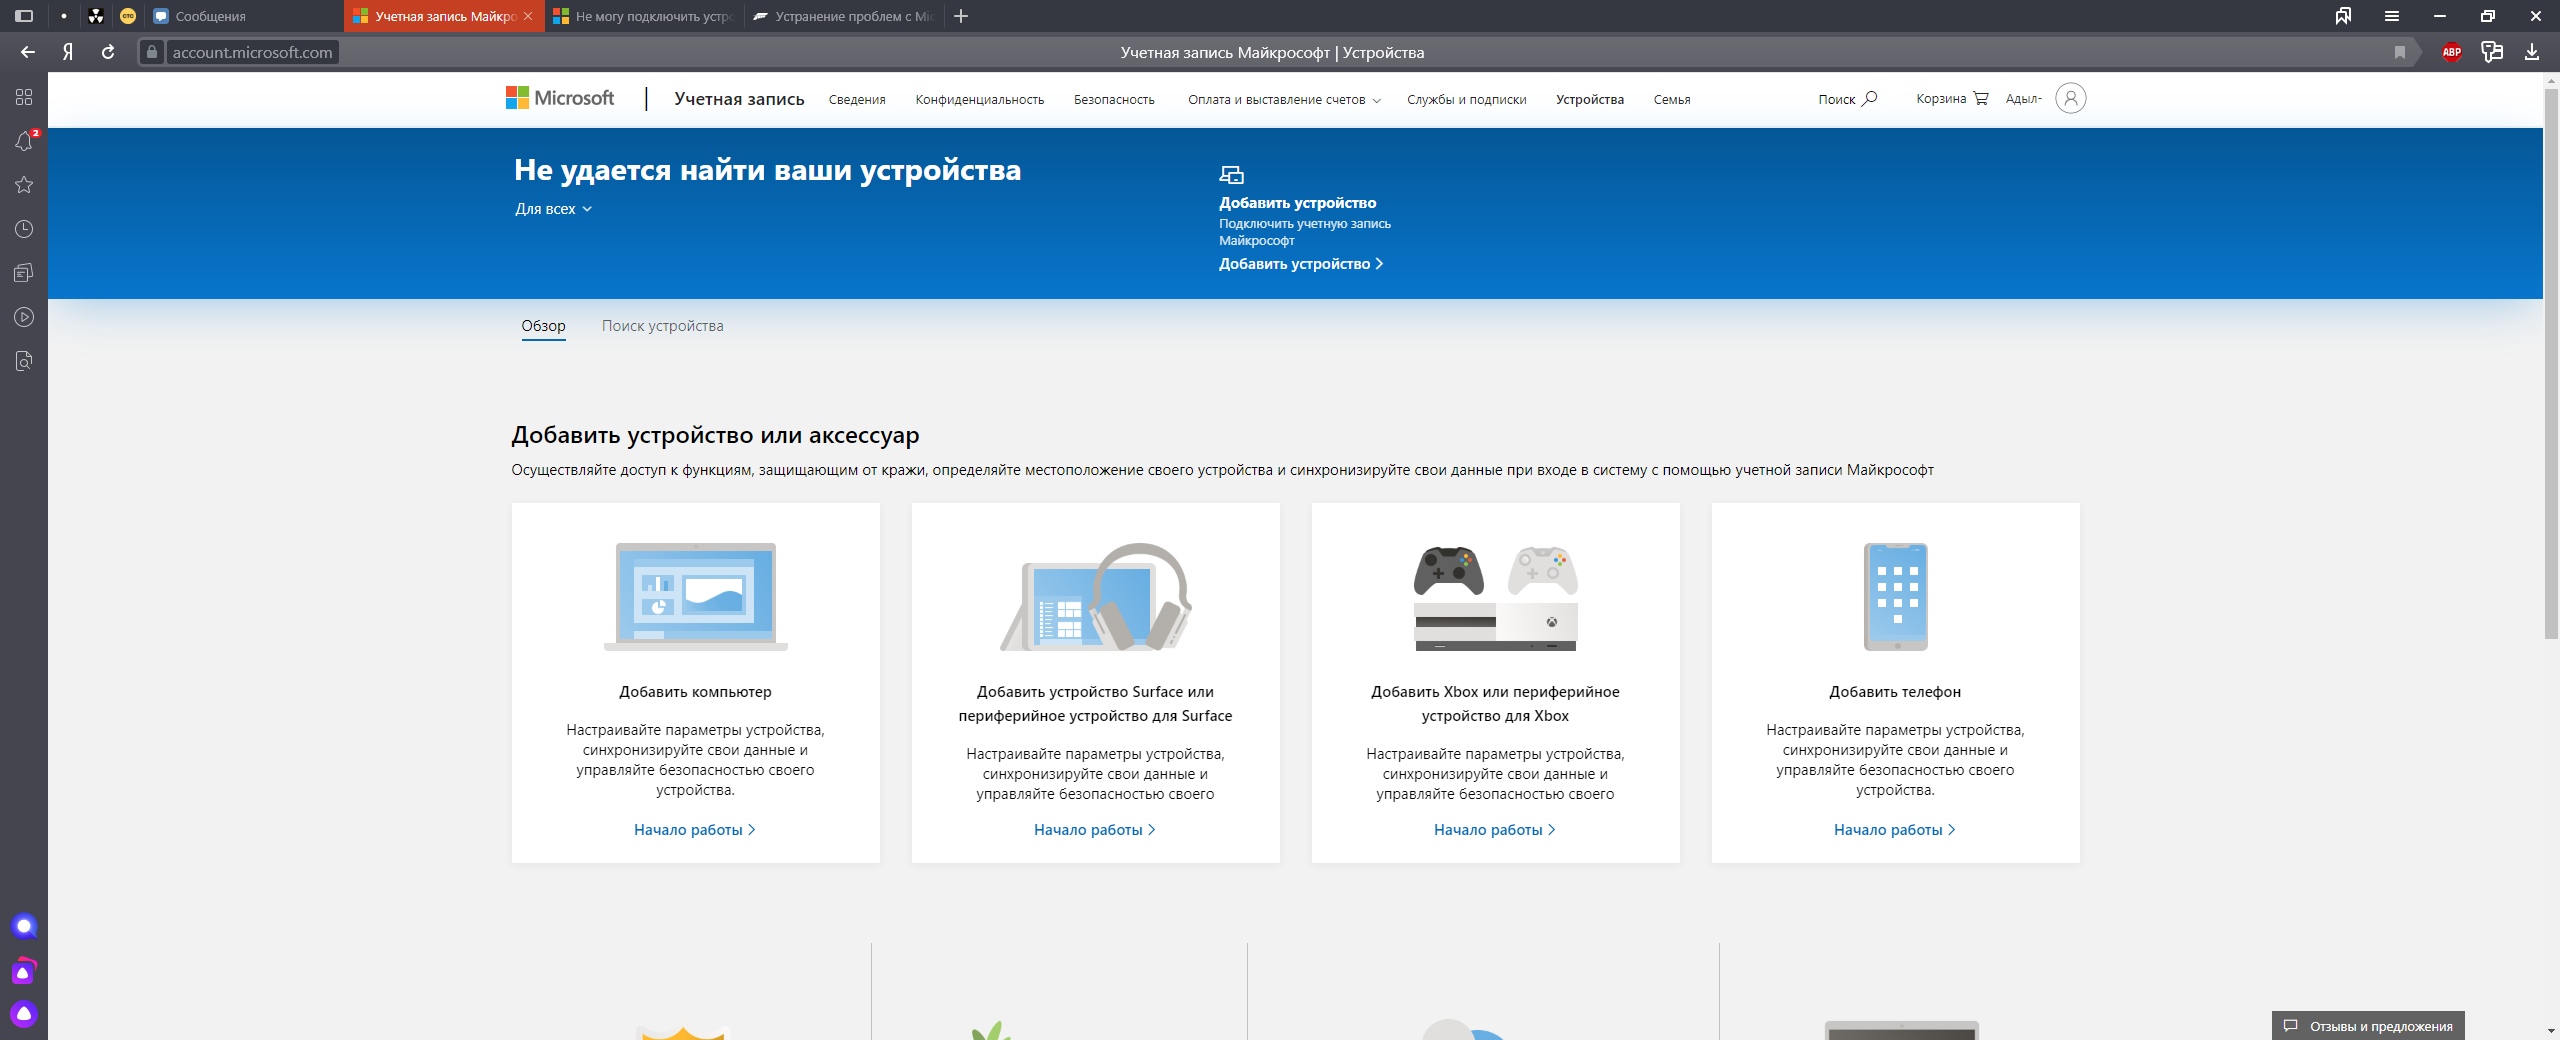The image size is (2560, 1040).
Task: Click the pinned tab with yellow icon
Action: [128, 16]
